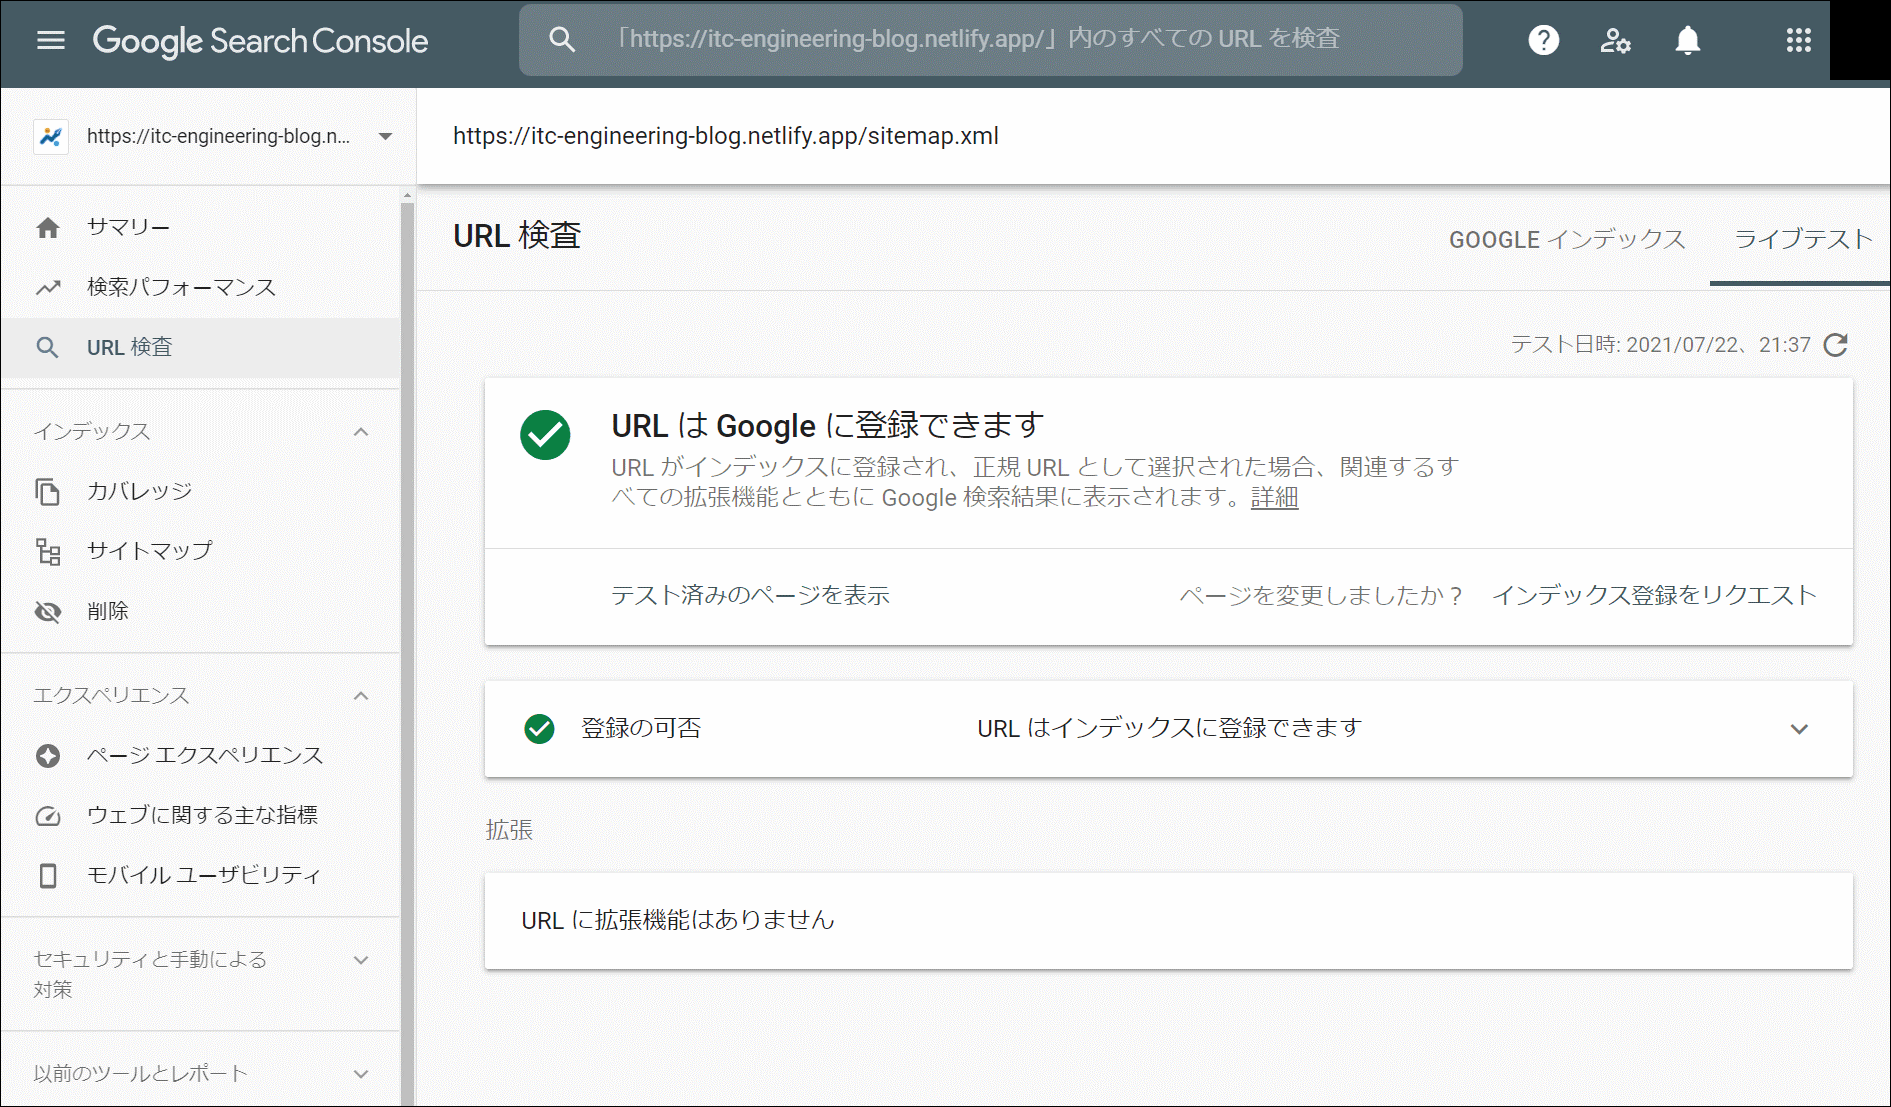Screen dimensions: 1891x1107
Task: Open サマリー in the sidebar
Action: (x=201, y=228)
